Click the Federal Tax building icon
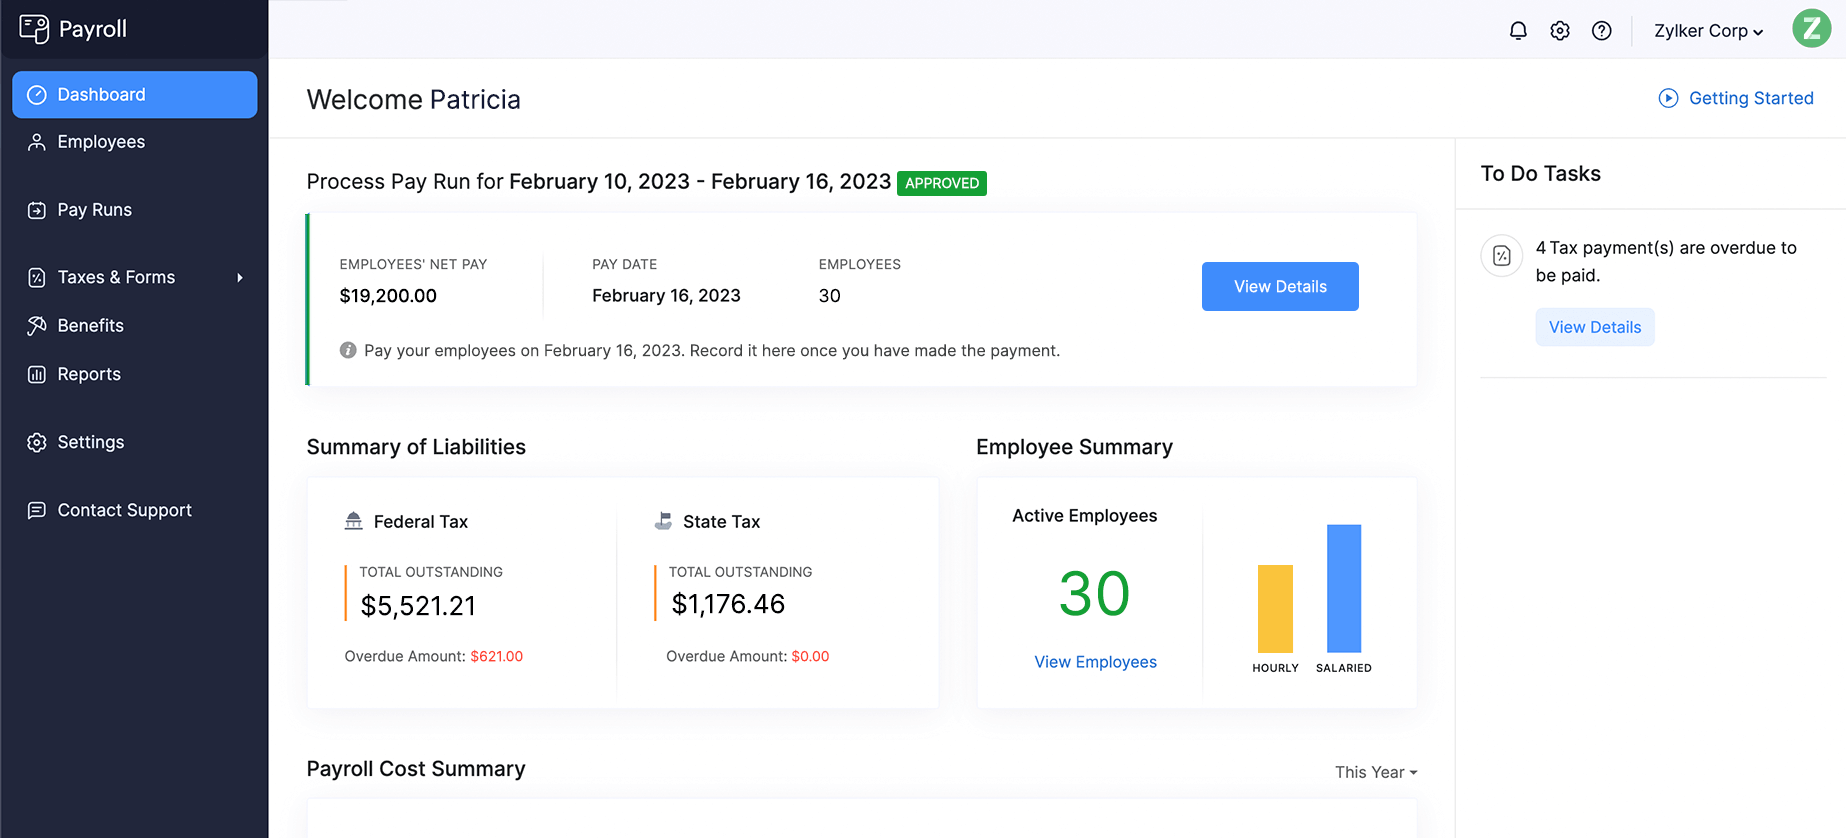The width and height of the screenshot is (1846, 838). [354, 521]
